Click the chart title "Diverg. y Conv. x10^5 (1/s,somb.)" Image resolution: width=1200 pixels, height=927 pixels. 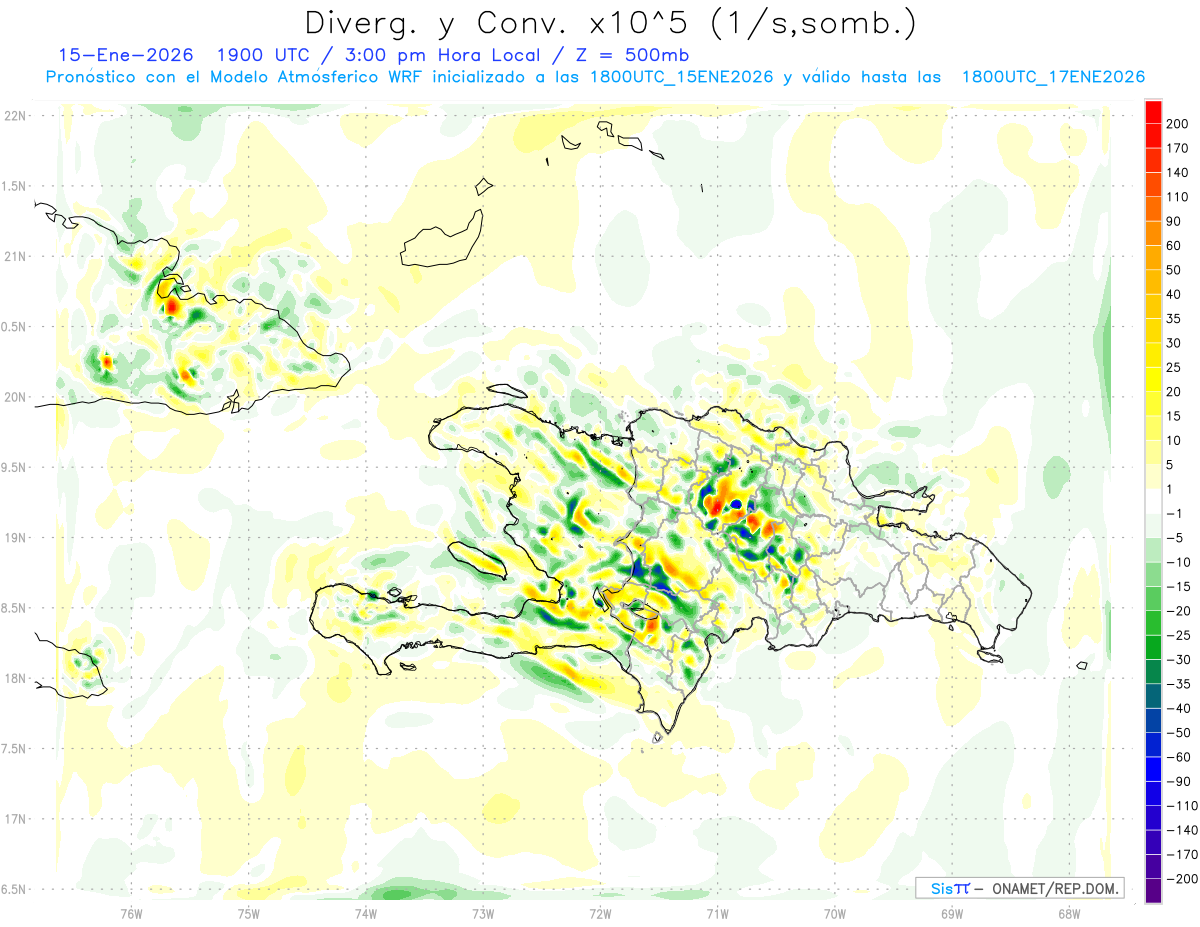[609, 23]
